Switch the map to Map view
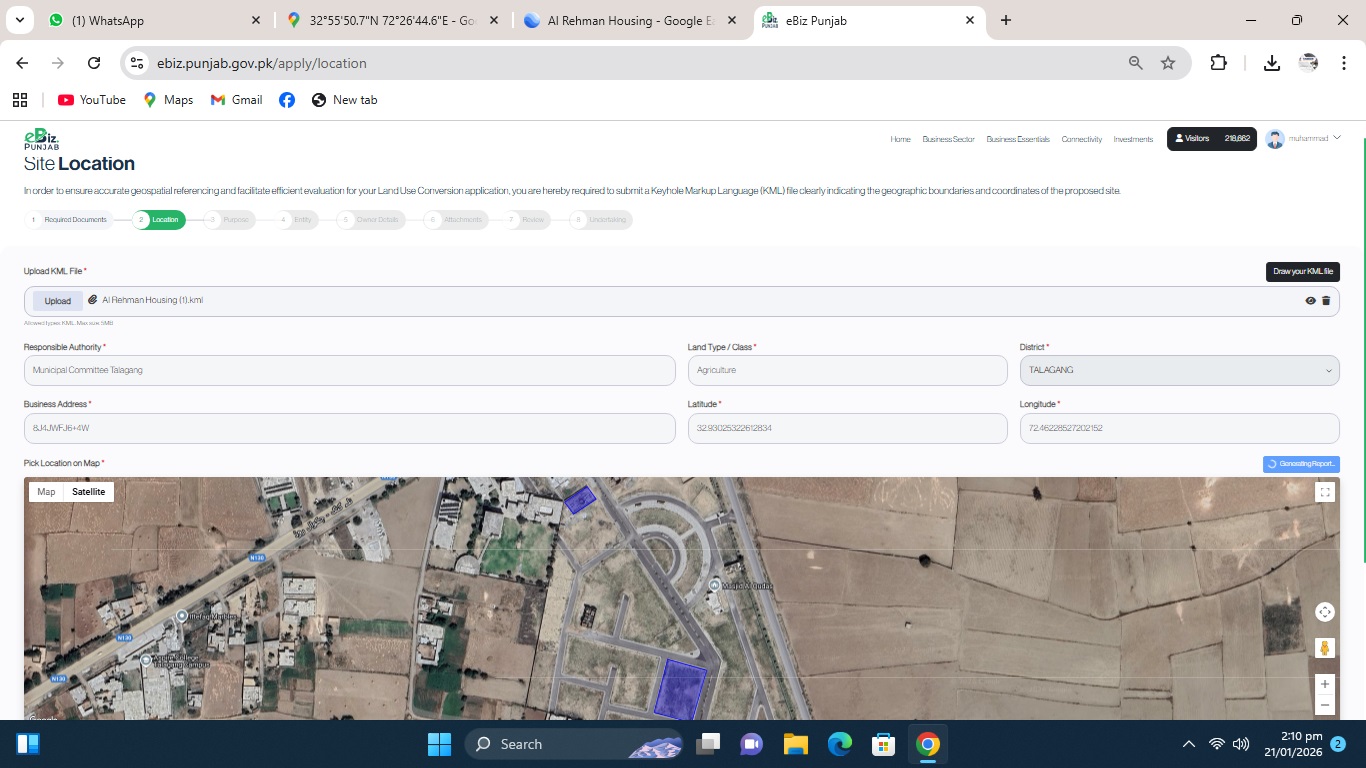 click(46, 492)
